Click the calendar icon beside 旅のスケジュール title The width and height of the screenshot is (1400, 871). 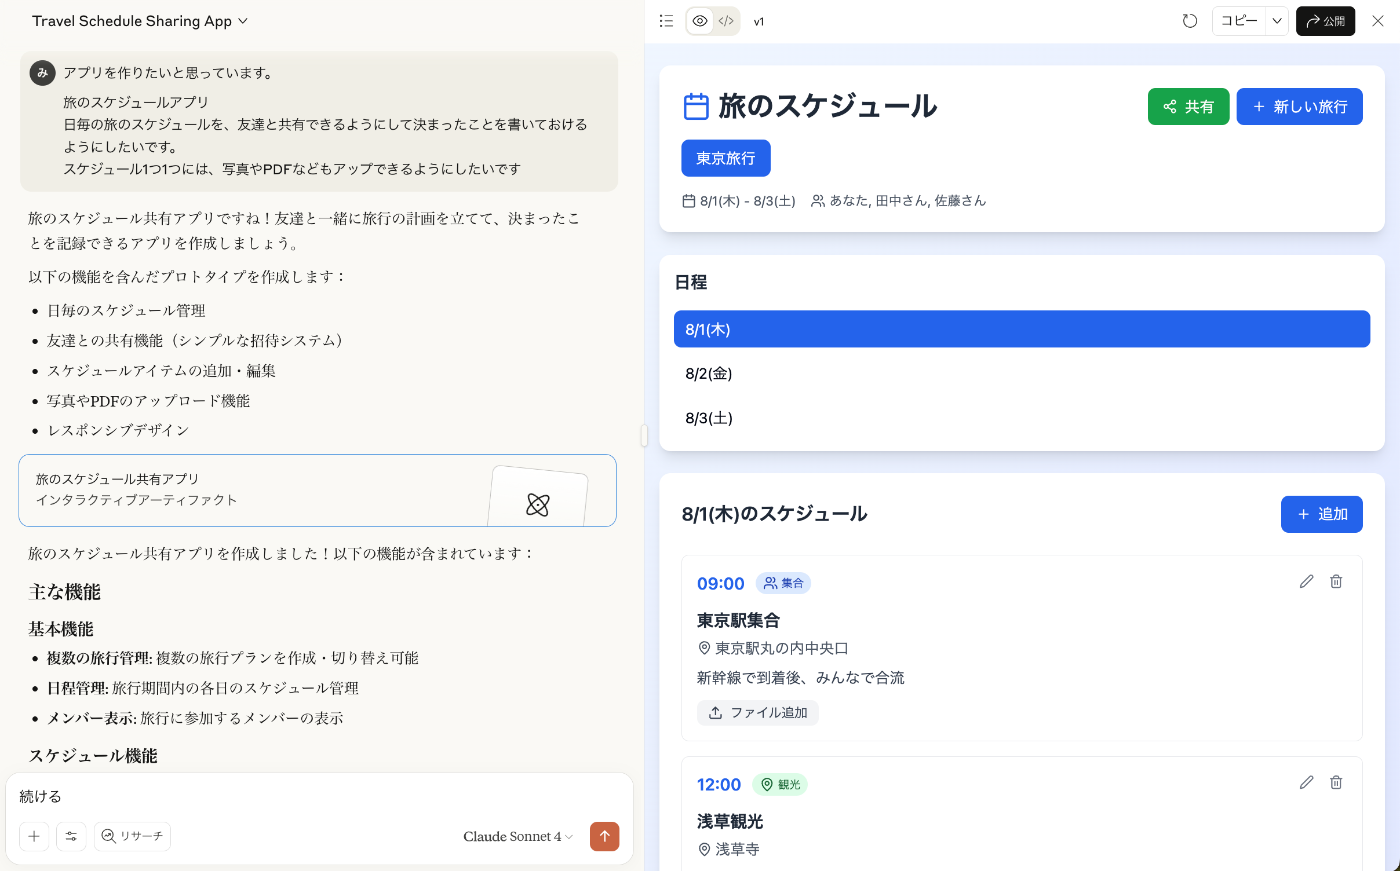[x=696, y=107]
